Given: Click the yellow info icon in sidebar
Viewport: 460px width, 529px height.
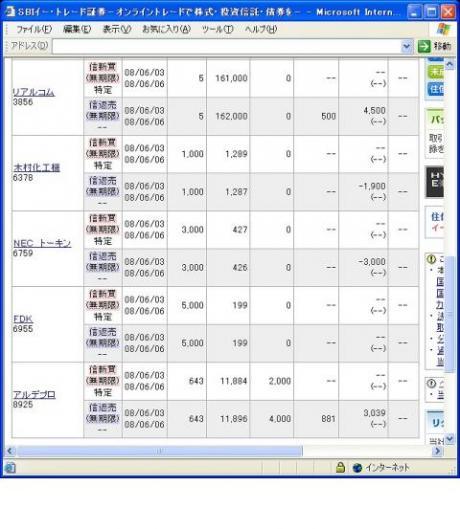Looking at the screenshot, I should (431, 259).
